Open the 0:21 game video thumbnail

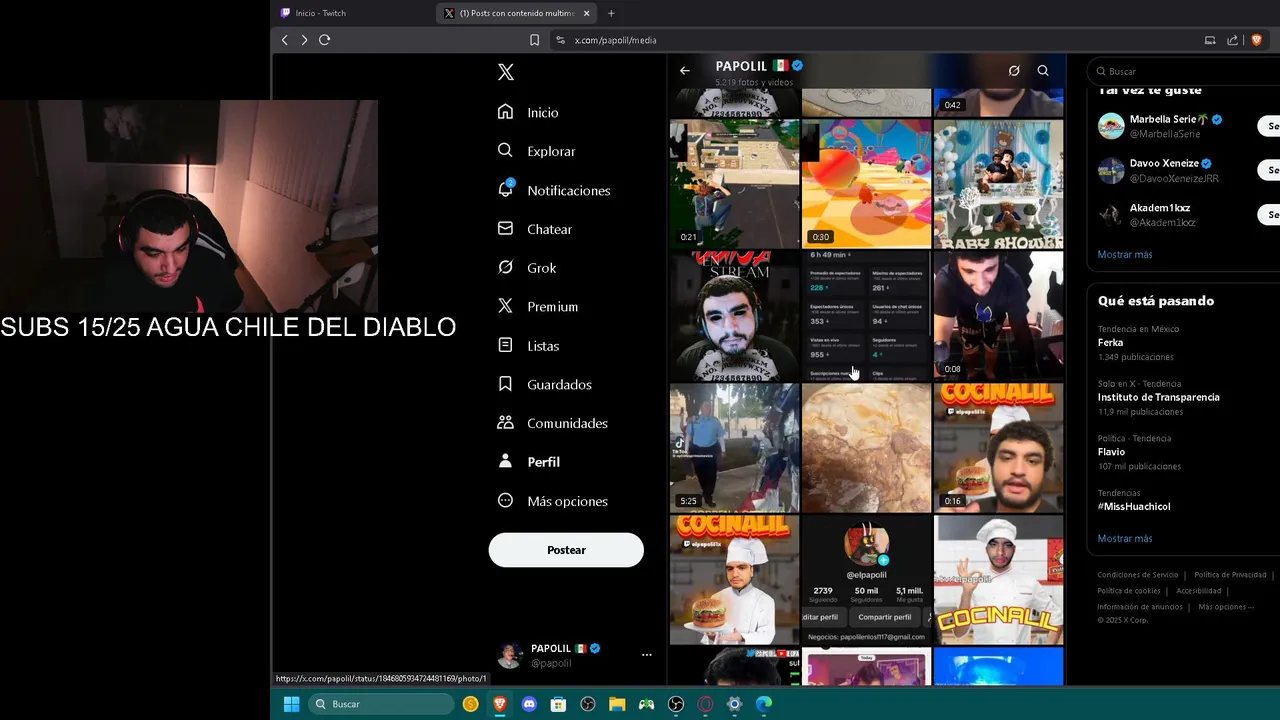[x=734, y=184]
